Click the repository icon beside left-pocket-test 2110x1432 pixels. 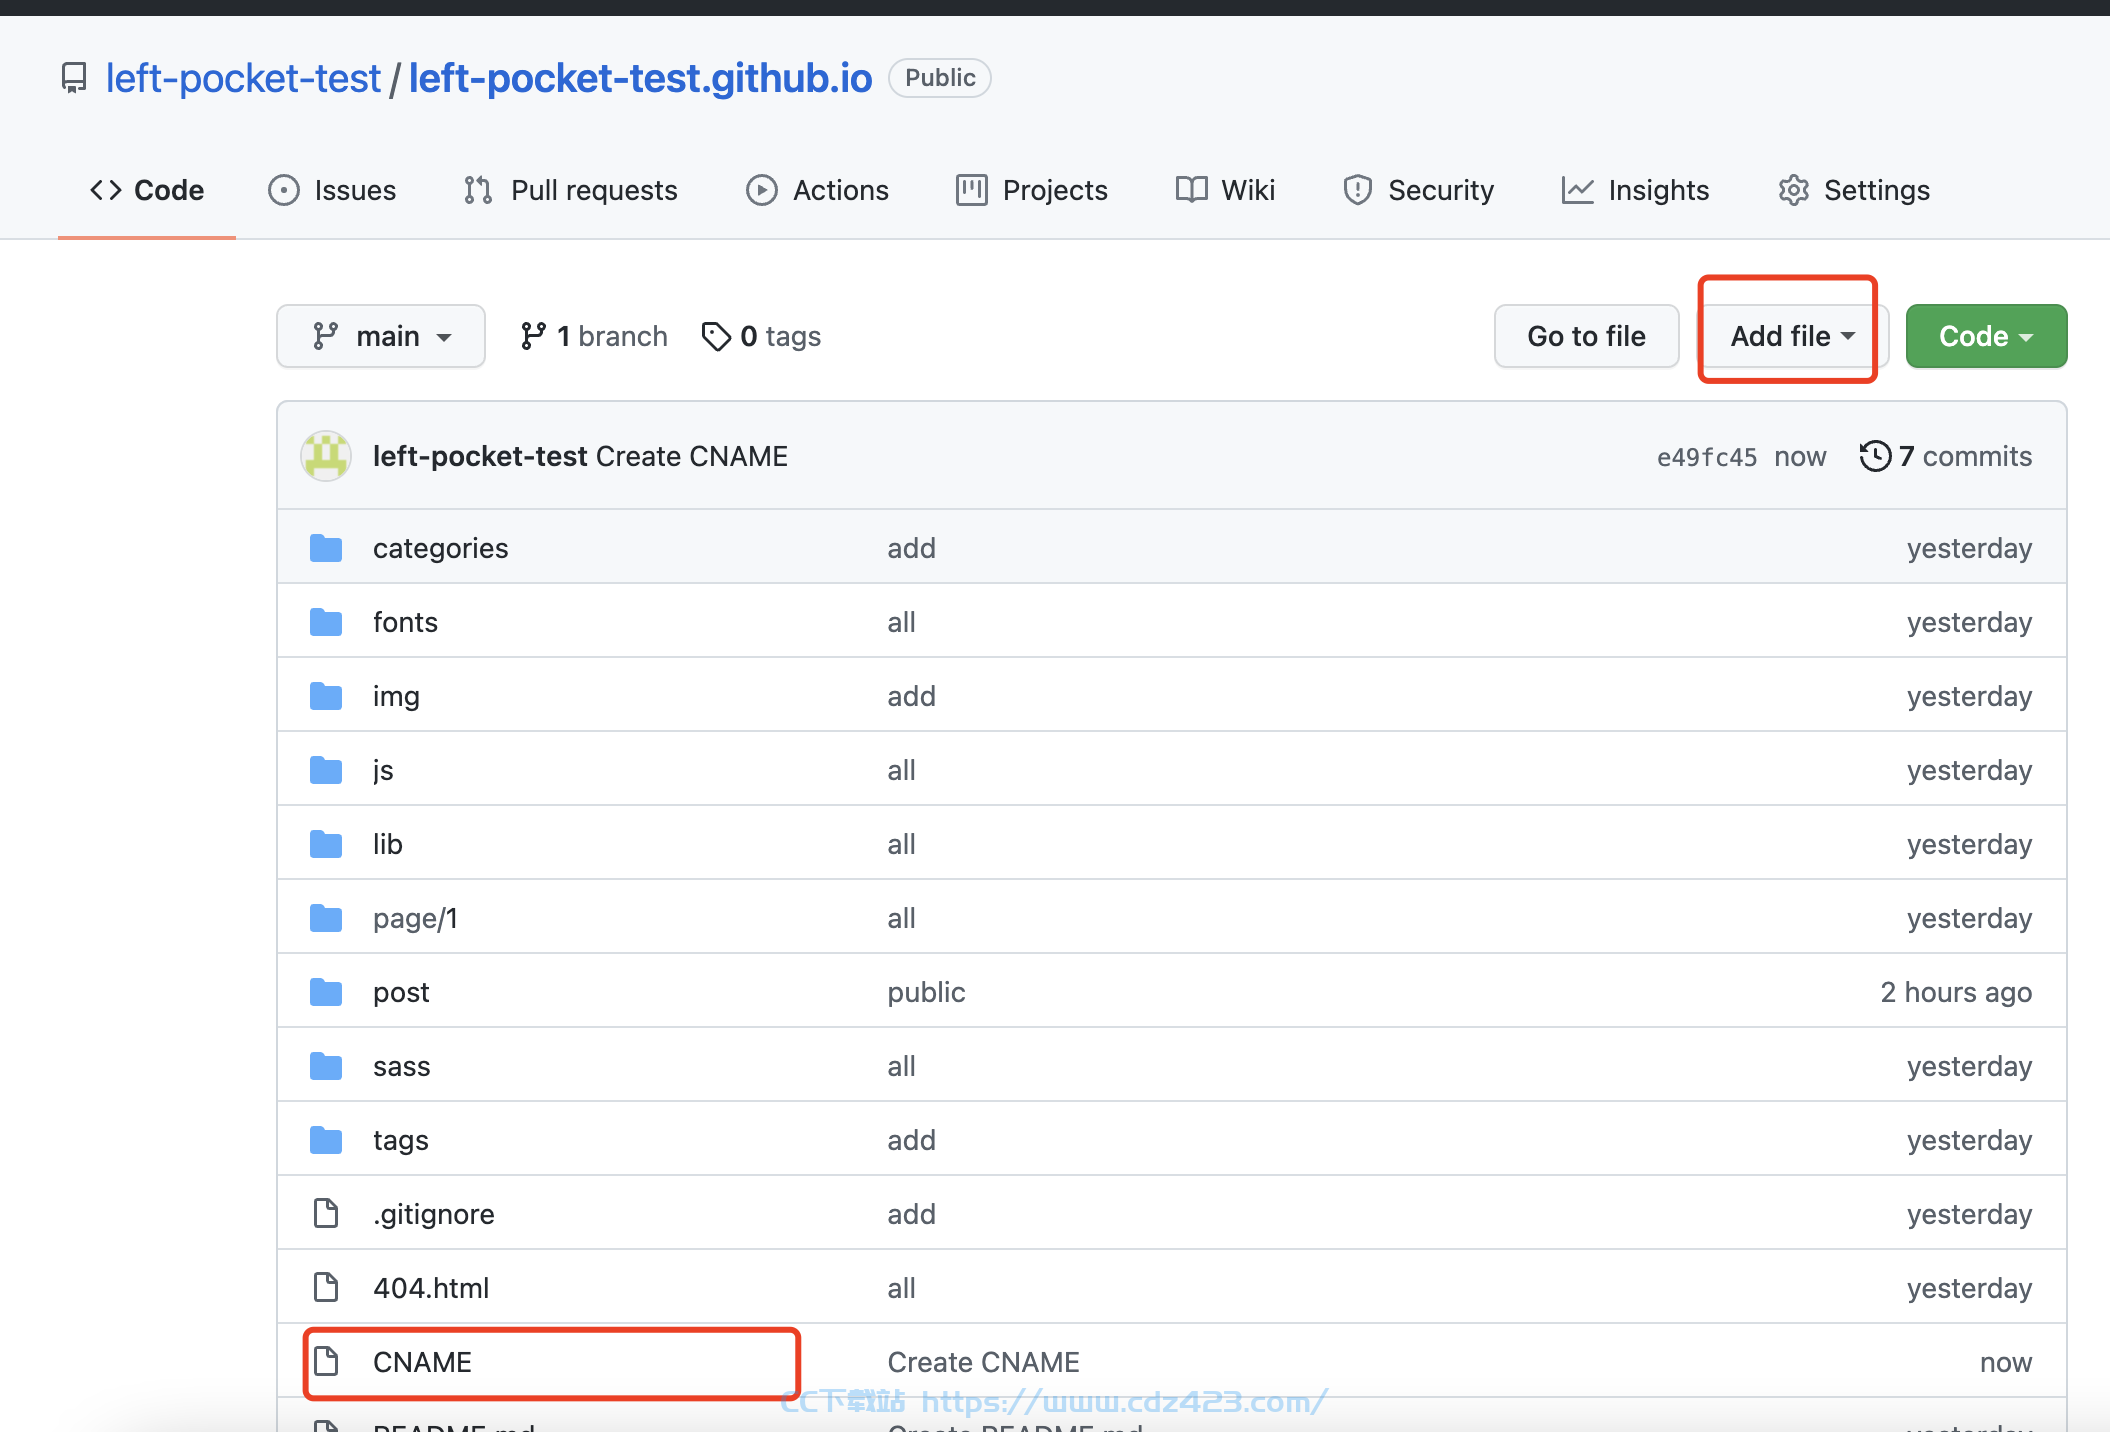74,78
